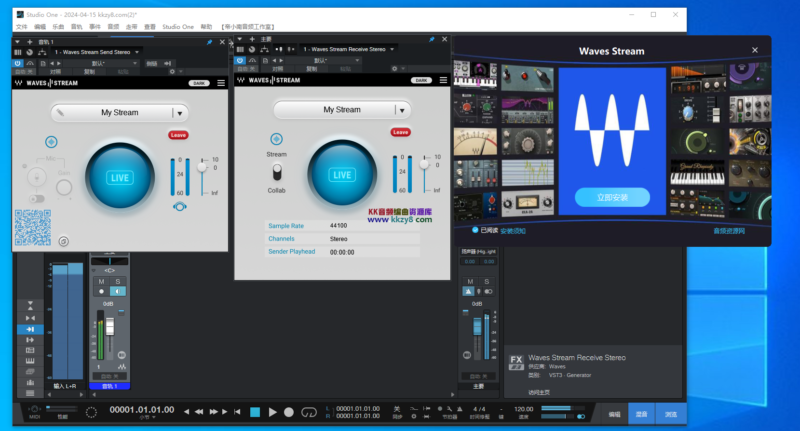Click the round Record button in transport
The height and width of the screenshot is (431, 800).
coord(289,412)
